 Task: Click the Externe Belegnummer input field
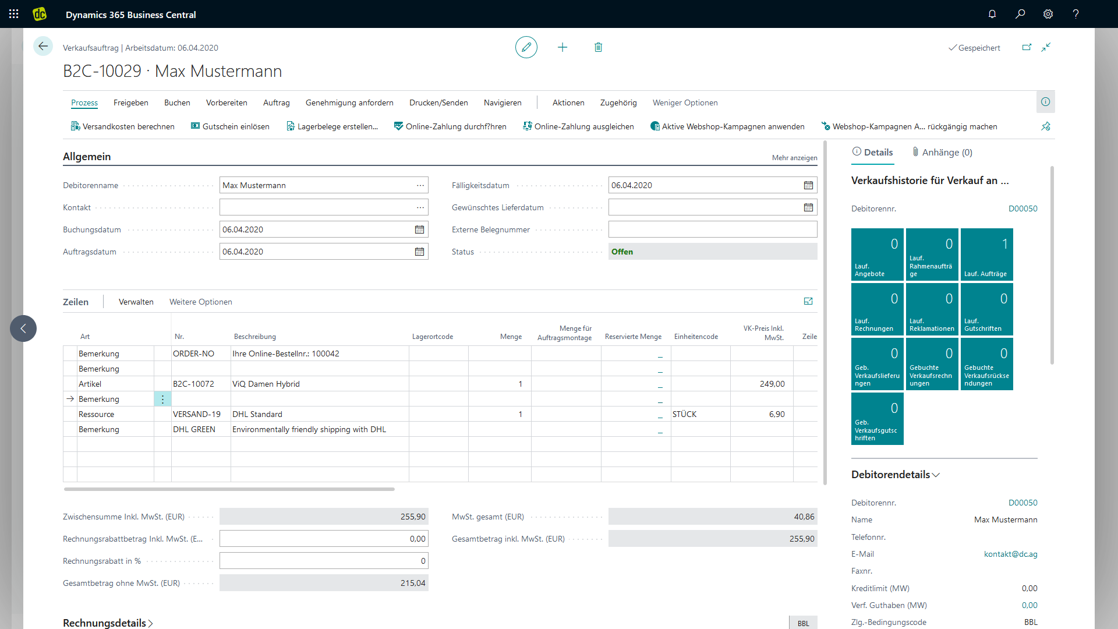tap(712, 230)
